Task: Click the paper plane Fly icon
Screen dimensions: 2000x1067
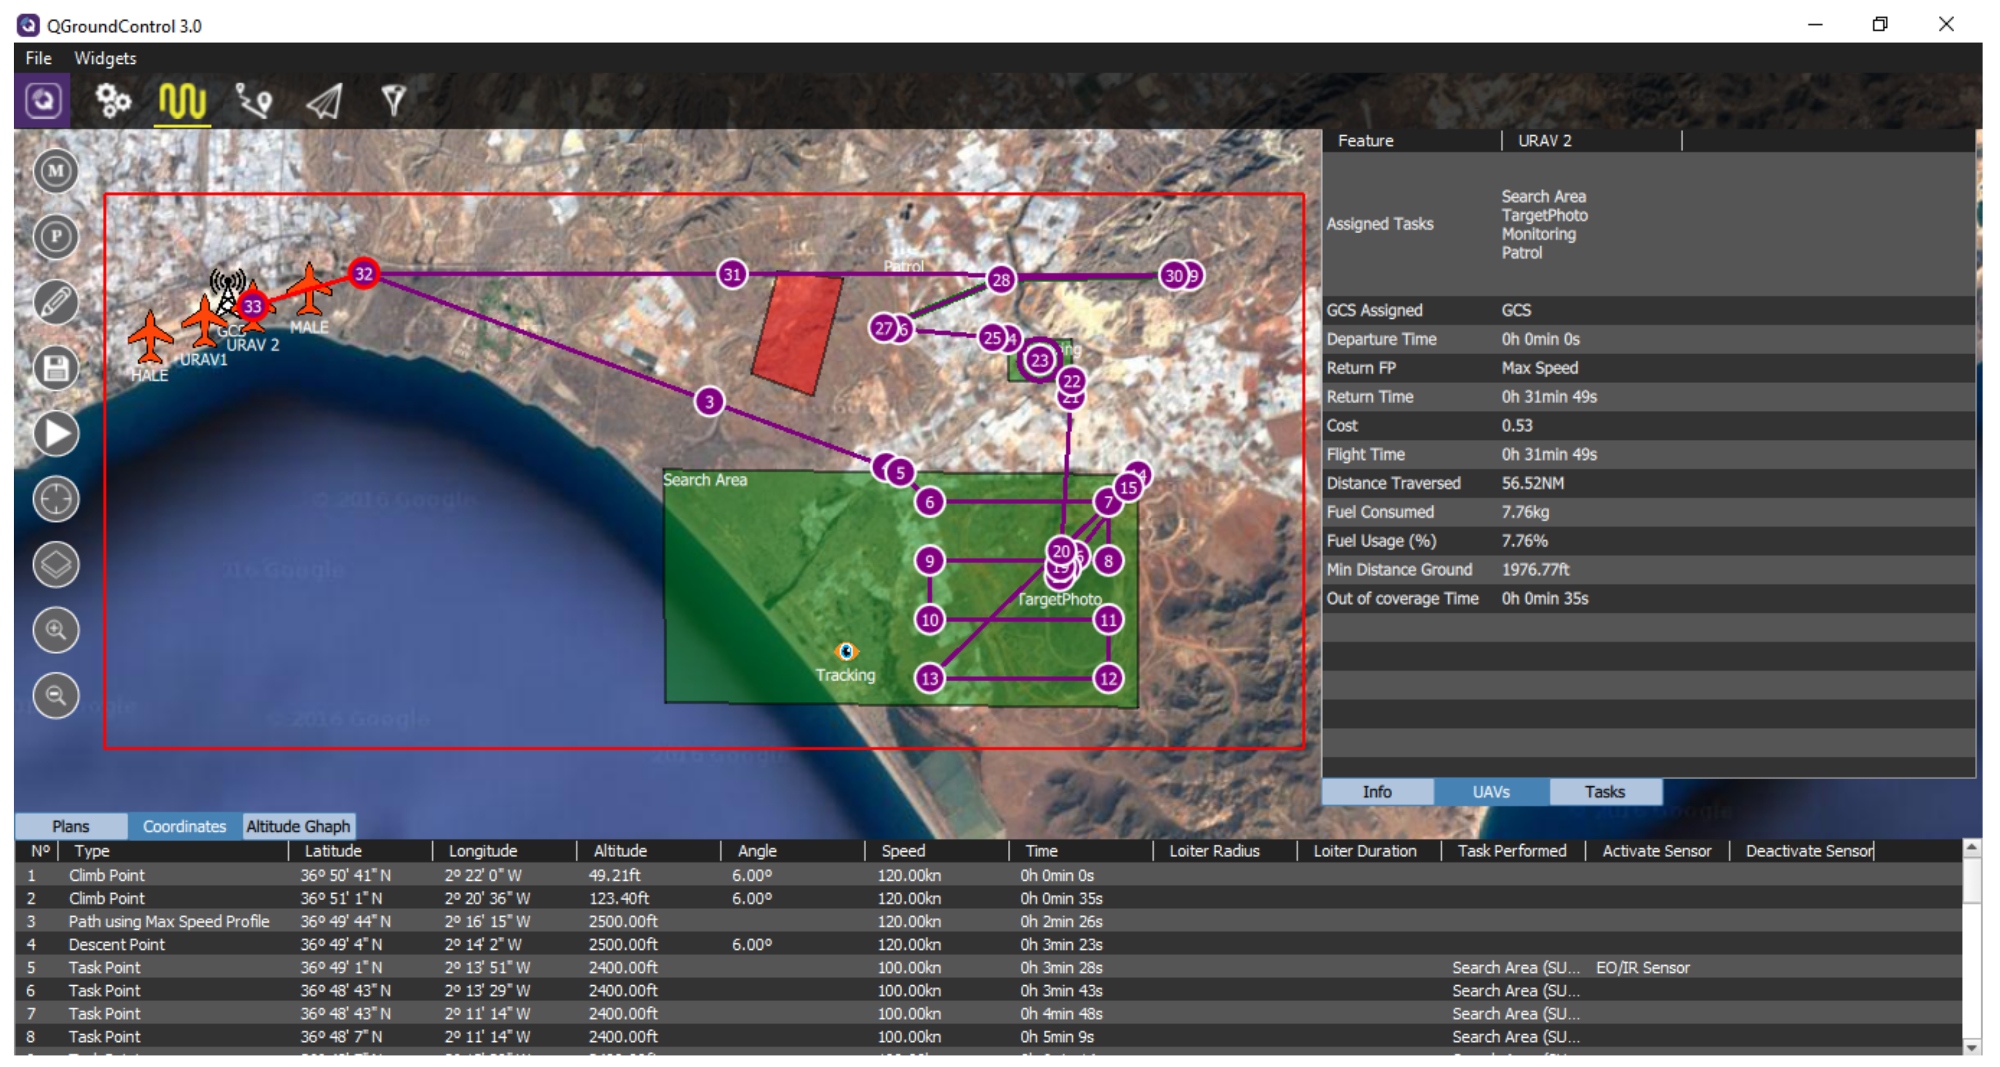Action: (x=325, y=101)
